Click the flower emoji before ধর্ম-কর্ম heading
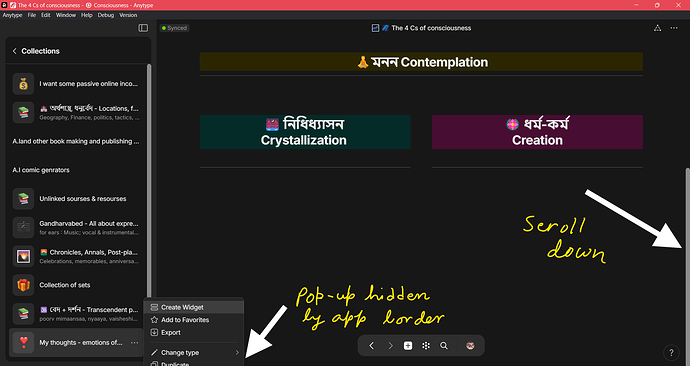The image size is (690, 366). pyautogui.click(x=512, y=124)
